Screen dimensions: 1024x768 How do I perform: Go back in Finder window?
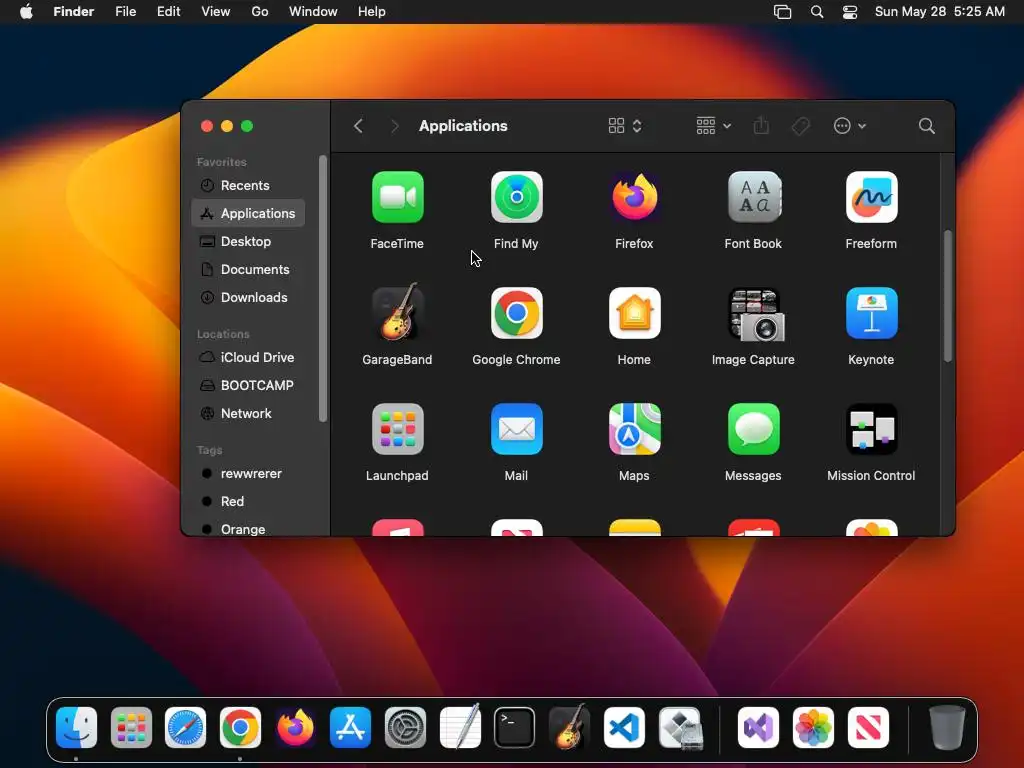click(x=358, y=126)
